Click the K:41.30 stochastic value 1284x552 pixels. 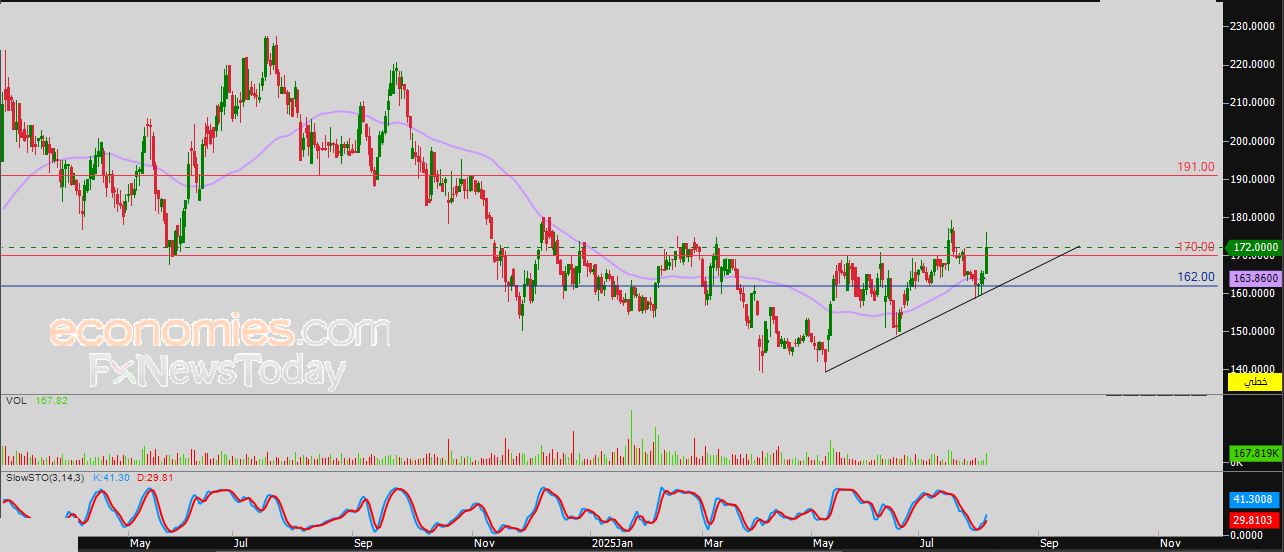pos(113,479)
